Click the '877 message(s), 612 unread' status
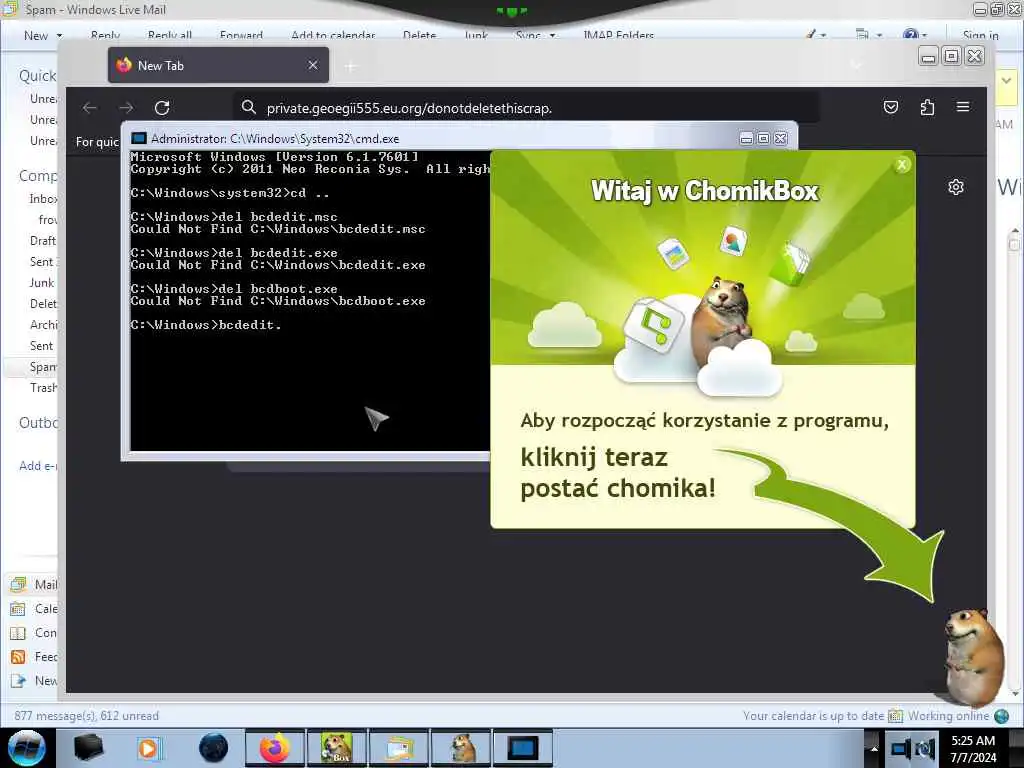This screenshot has height=768, width=1024. coord(87,716)
